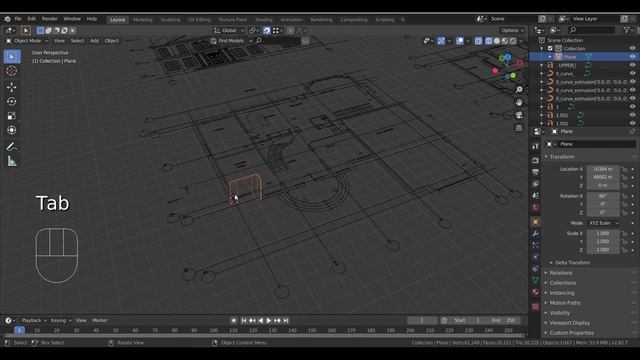Toggle camera view icon in viewport
640x360 pixels.
(519, 115)
